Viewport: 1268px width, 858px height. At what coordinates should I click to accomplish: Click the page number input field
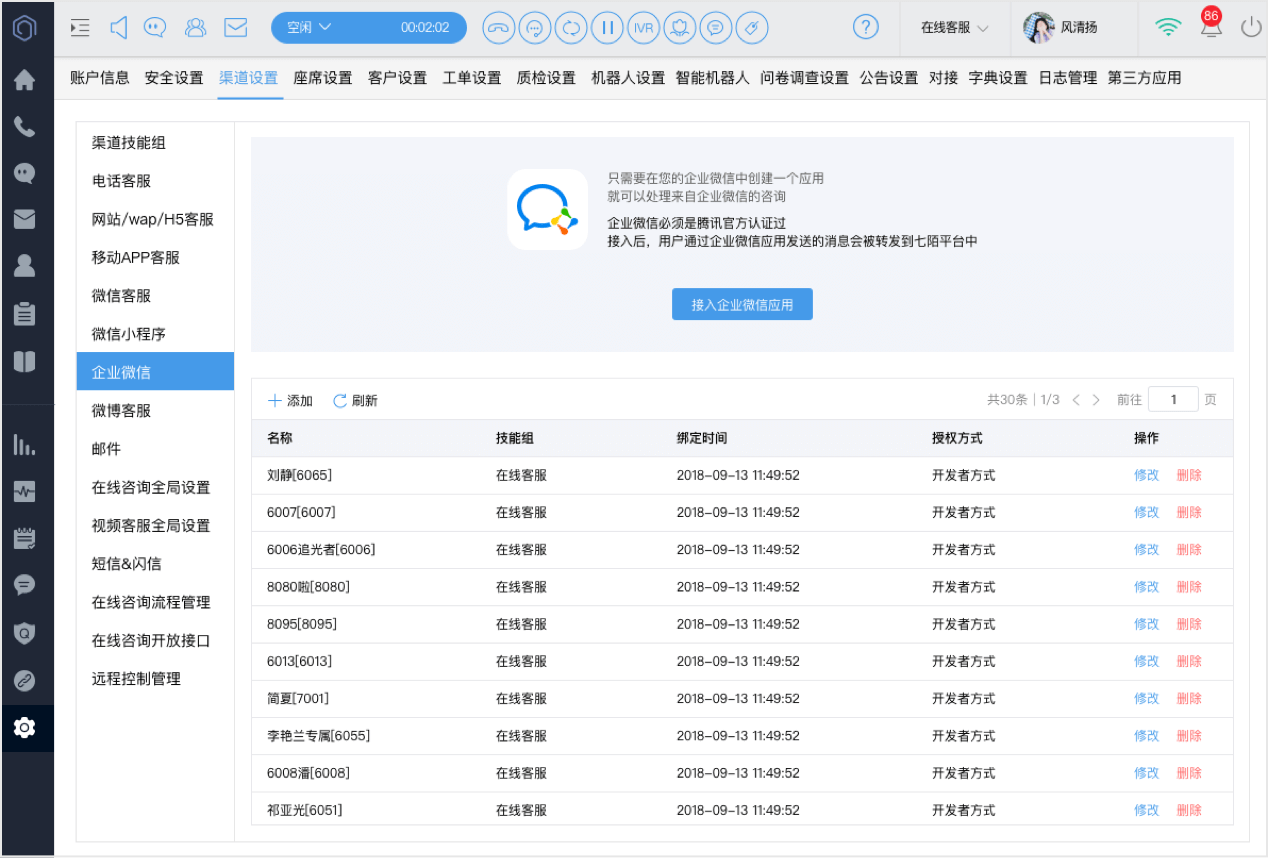coord(1173,399)
